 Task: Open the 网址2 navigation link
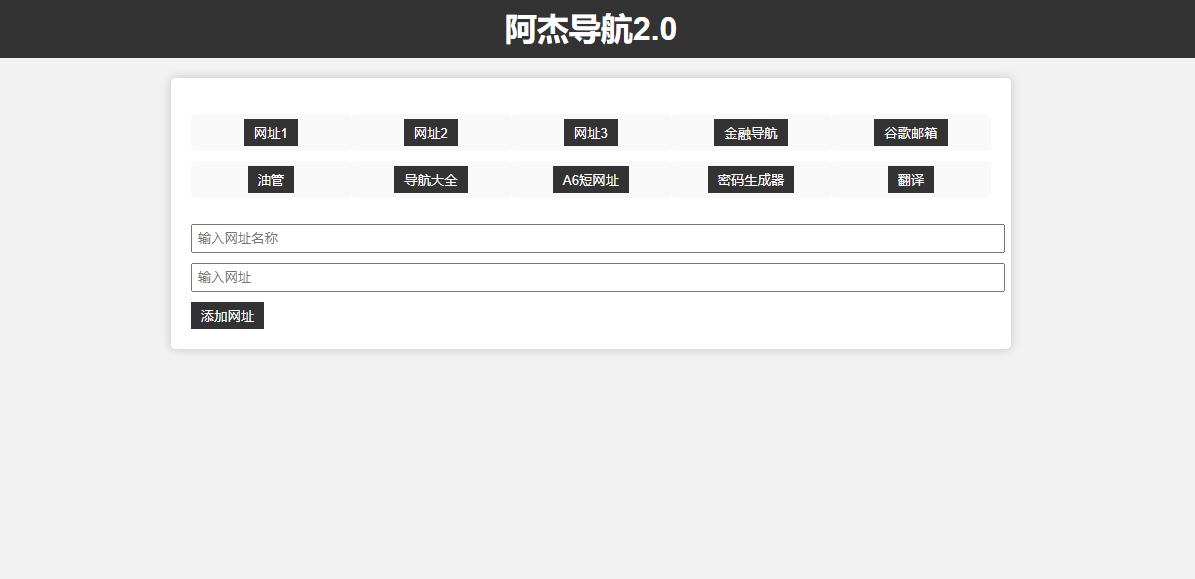[430, 132]
